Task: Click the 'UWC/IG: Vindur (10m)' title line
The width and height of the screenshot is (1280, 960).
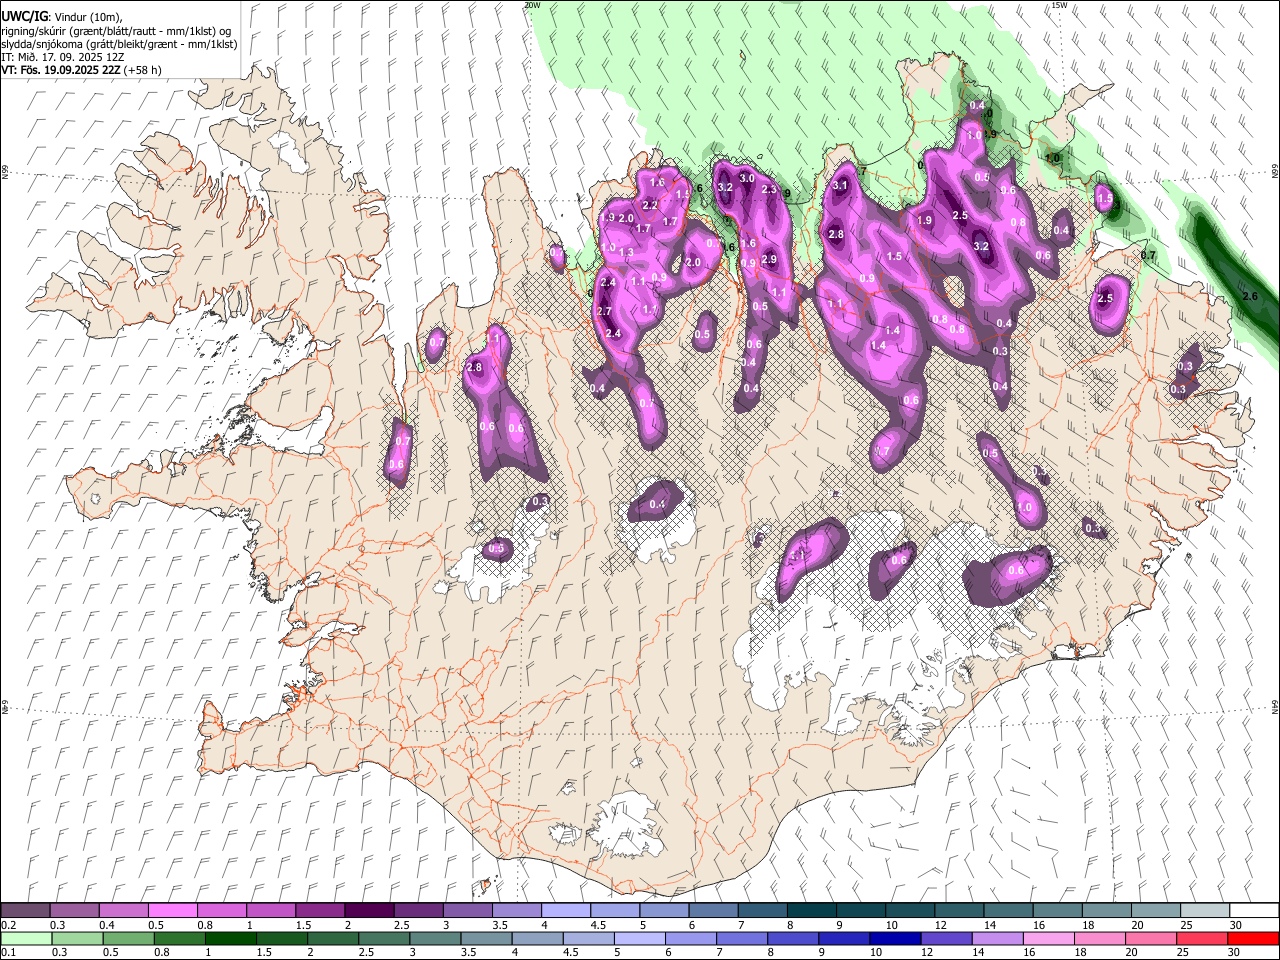Action: point(61,18)
